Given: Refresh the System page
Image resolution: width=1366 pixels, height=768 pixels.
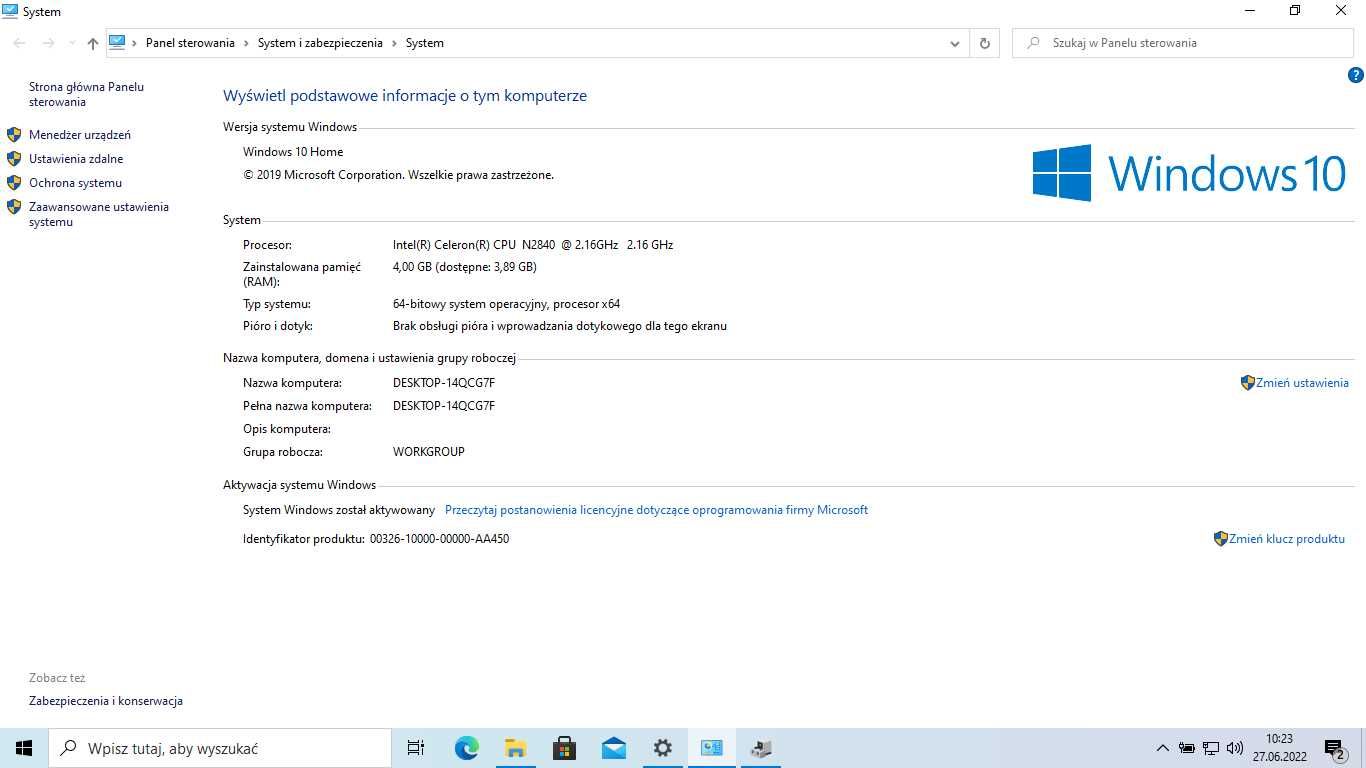Looking at the screenshot, I should click(x=985, y=43).
